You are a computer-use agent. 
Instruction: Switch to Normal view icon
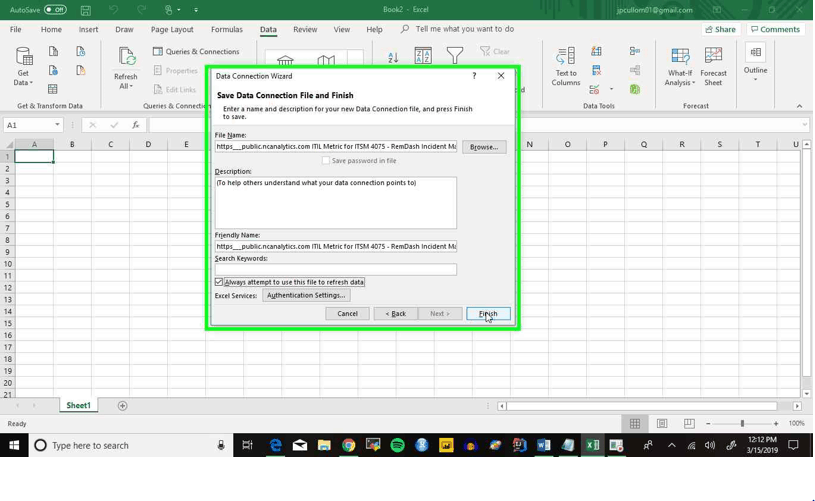tap(635, 424)
